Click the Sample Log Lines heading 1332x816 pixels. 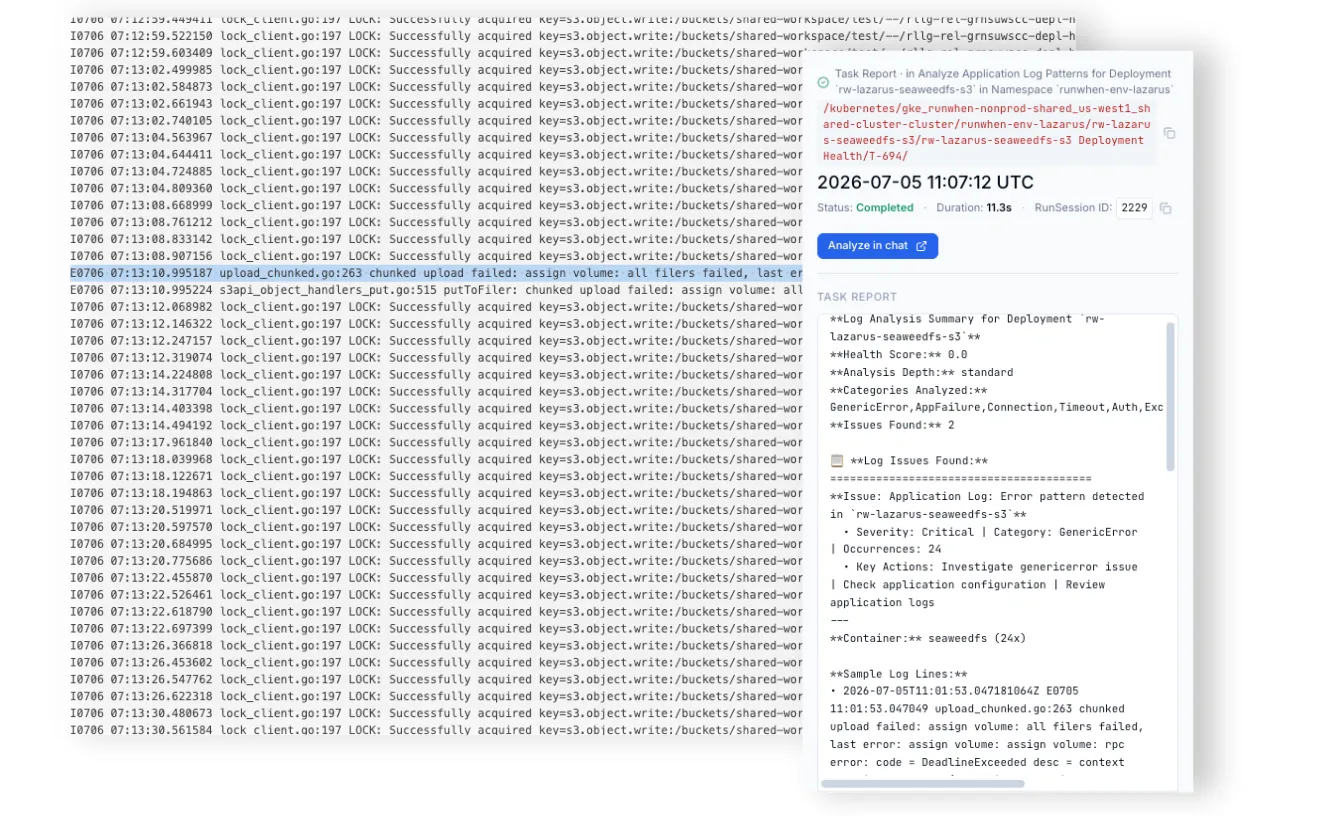pos(898,674)
